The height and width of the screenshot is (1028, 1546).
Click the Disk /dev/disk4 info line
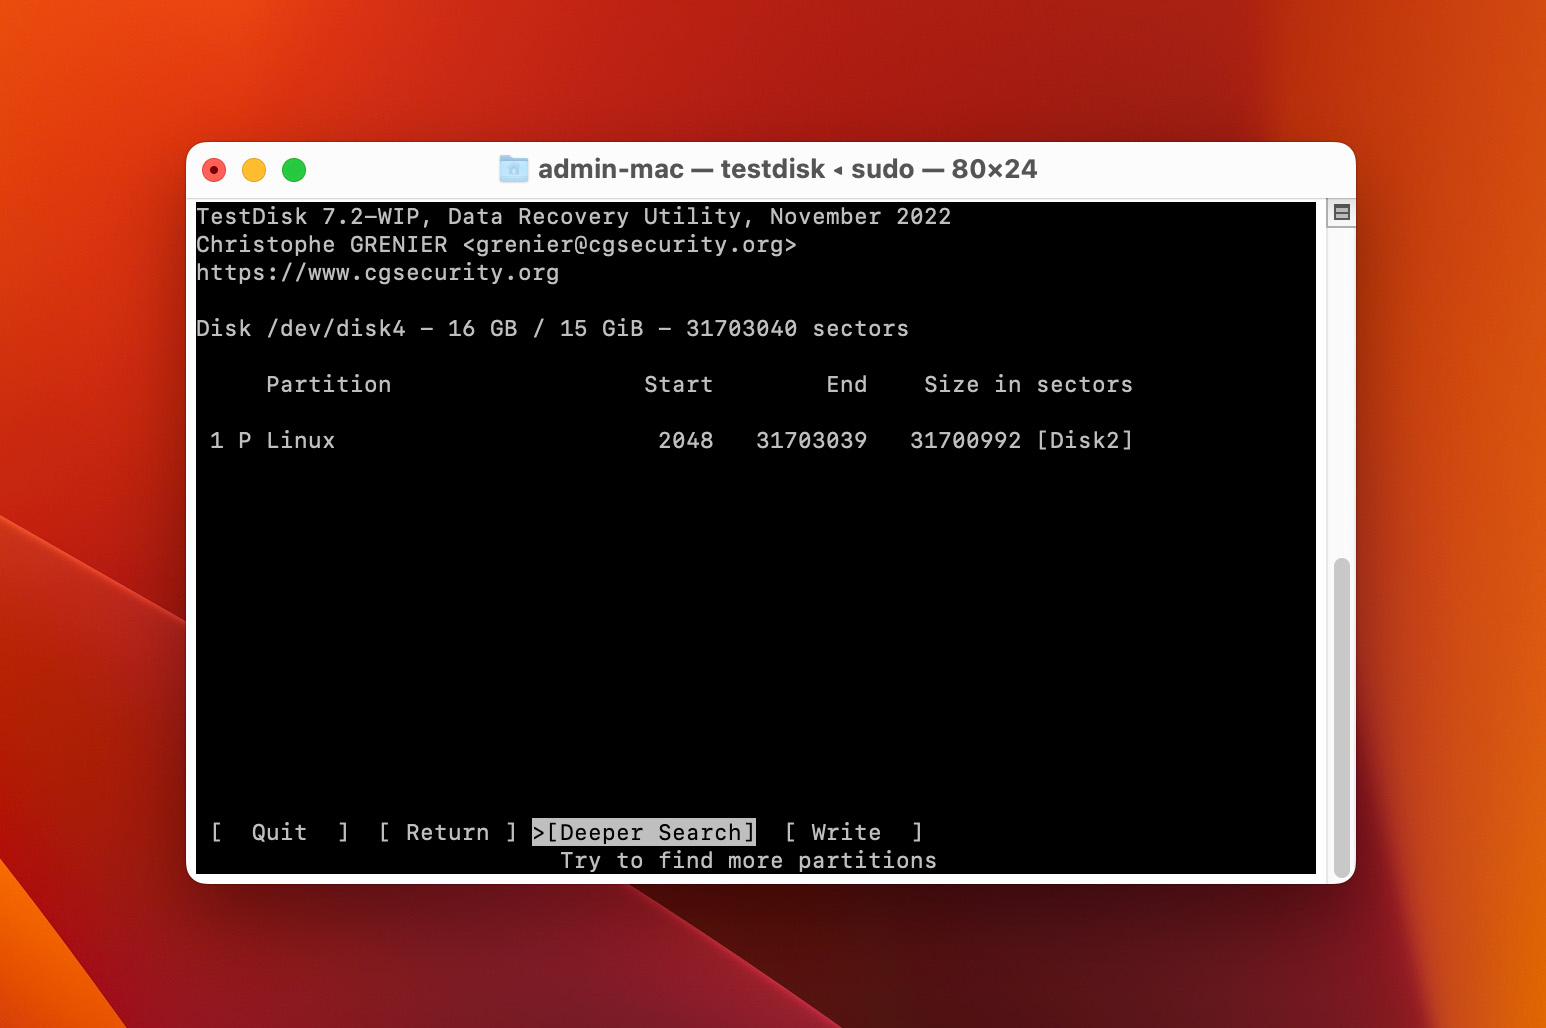point(553,329)
